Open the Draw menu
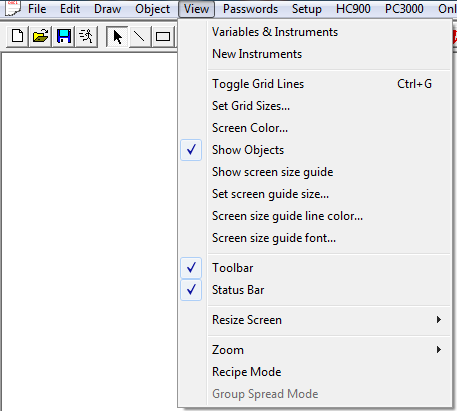 [107, 9]
